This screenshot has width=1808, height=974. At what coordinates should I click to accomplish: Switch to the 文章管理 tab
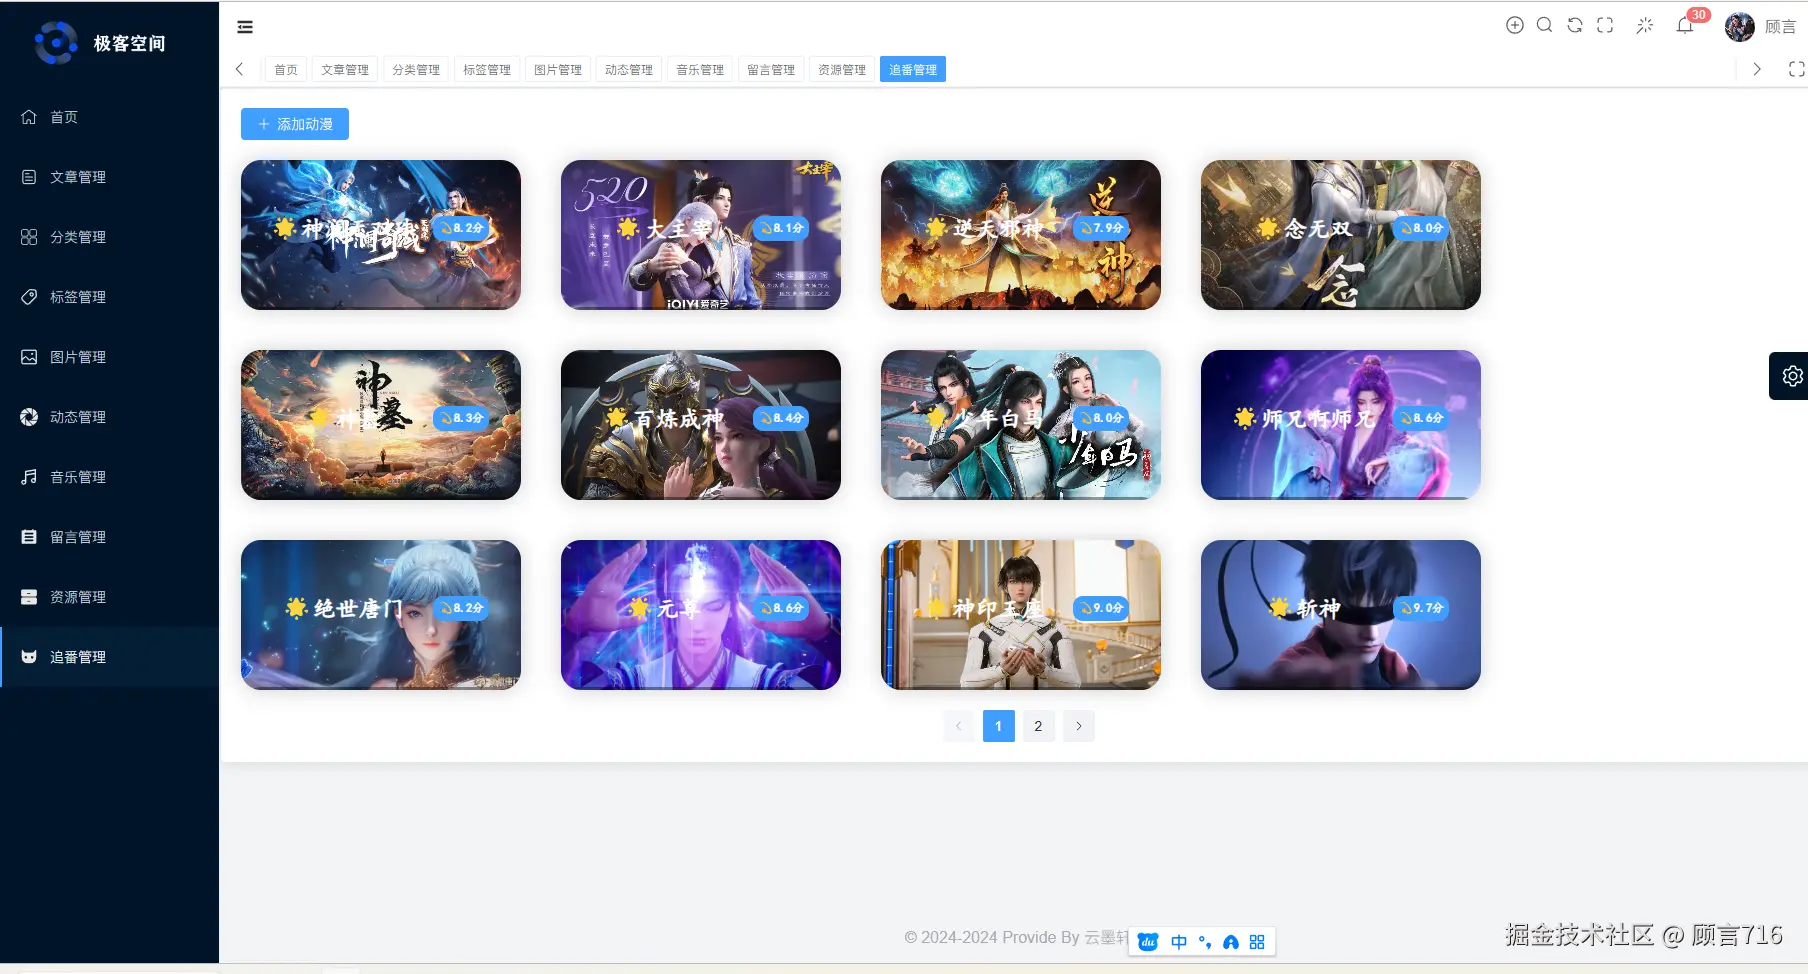[345, 69]
